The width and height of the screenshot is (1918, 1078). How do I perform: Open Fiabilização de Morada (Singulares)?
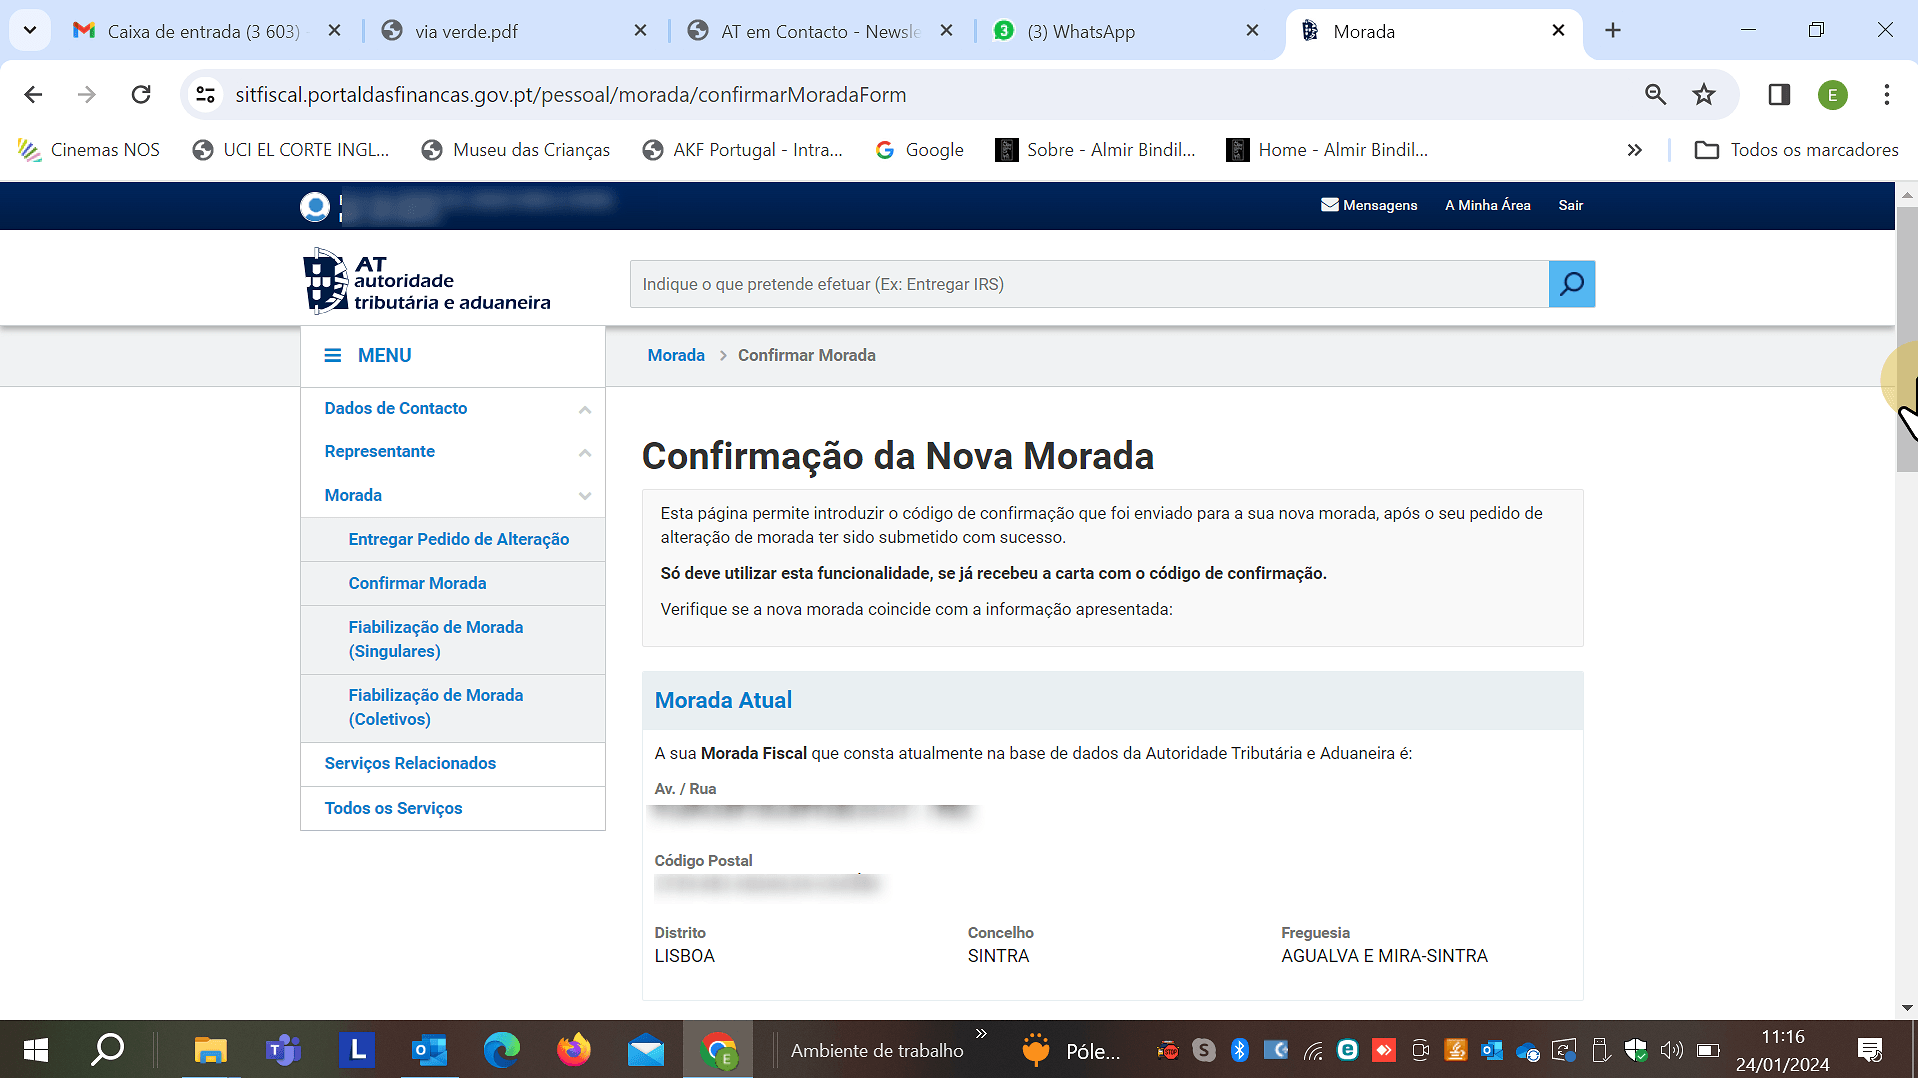click(x=435, y=639)
